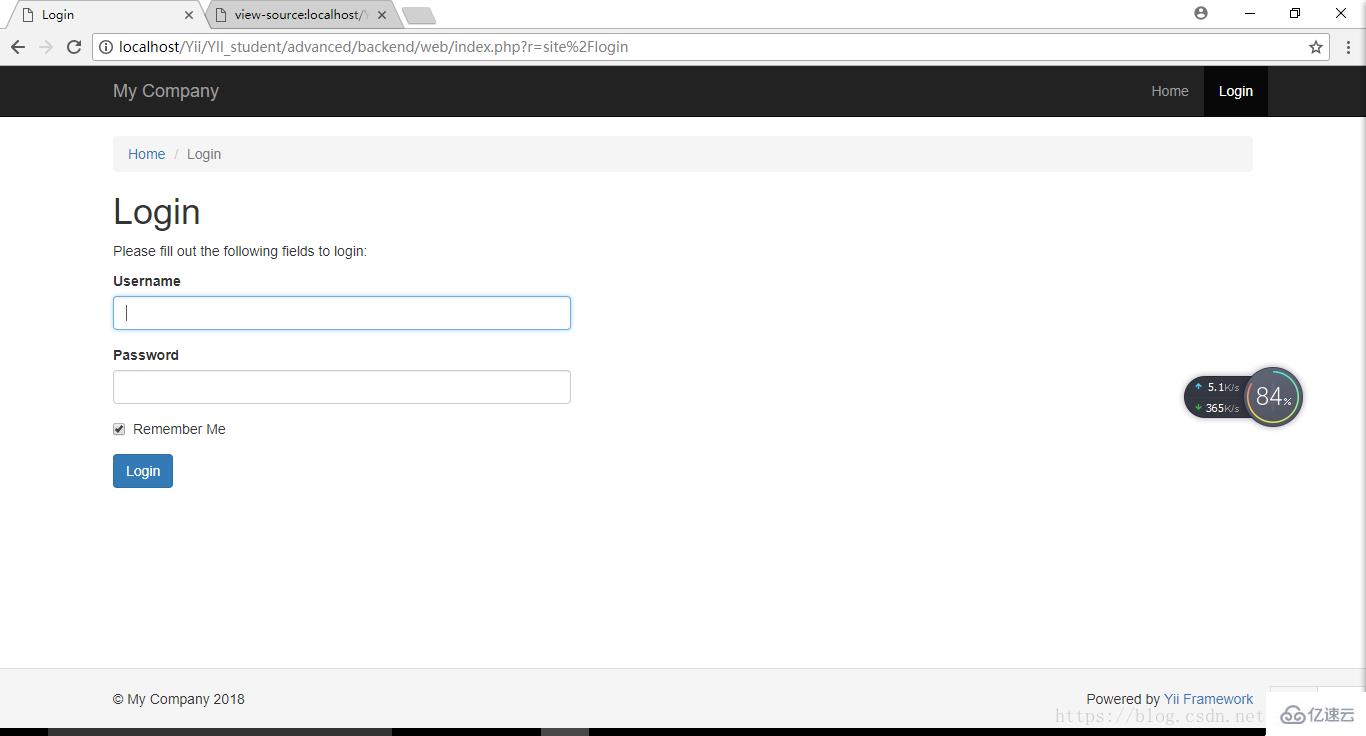Click the Password field label
This screenshot has height=736, width=1366.
coord(146,355)
